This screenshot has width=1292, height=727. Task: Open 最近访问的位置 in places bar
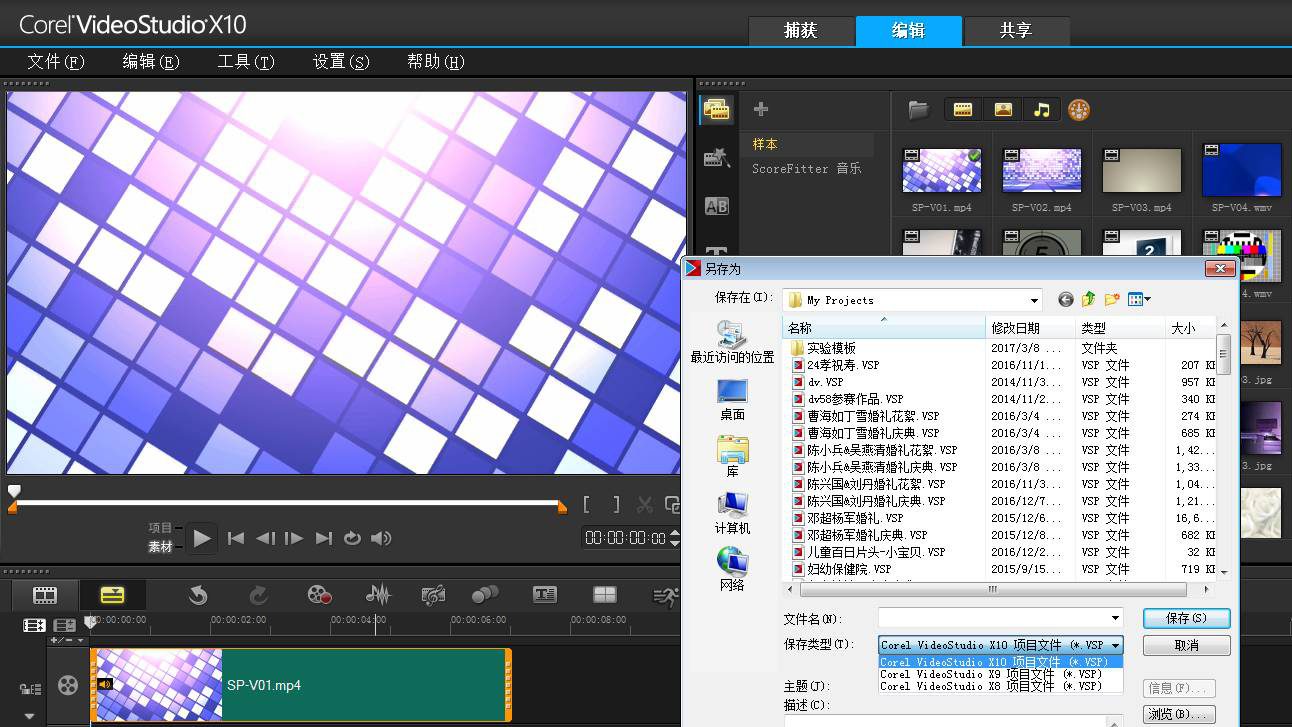pos(733,343)
